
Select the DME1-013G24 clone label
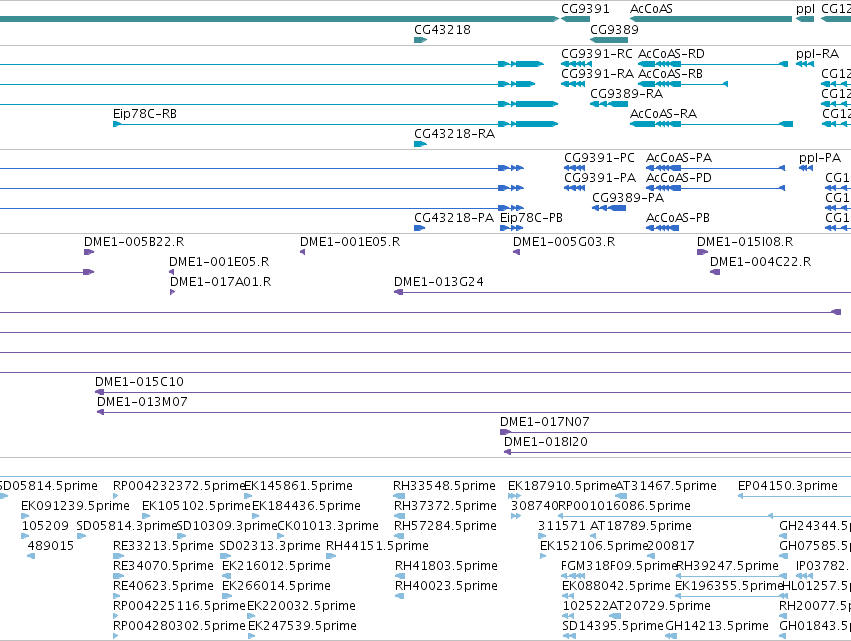point(439,282)
